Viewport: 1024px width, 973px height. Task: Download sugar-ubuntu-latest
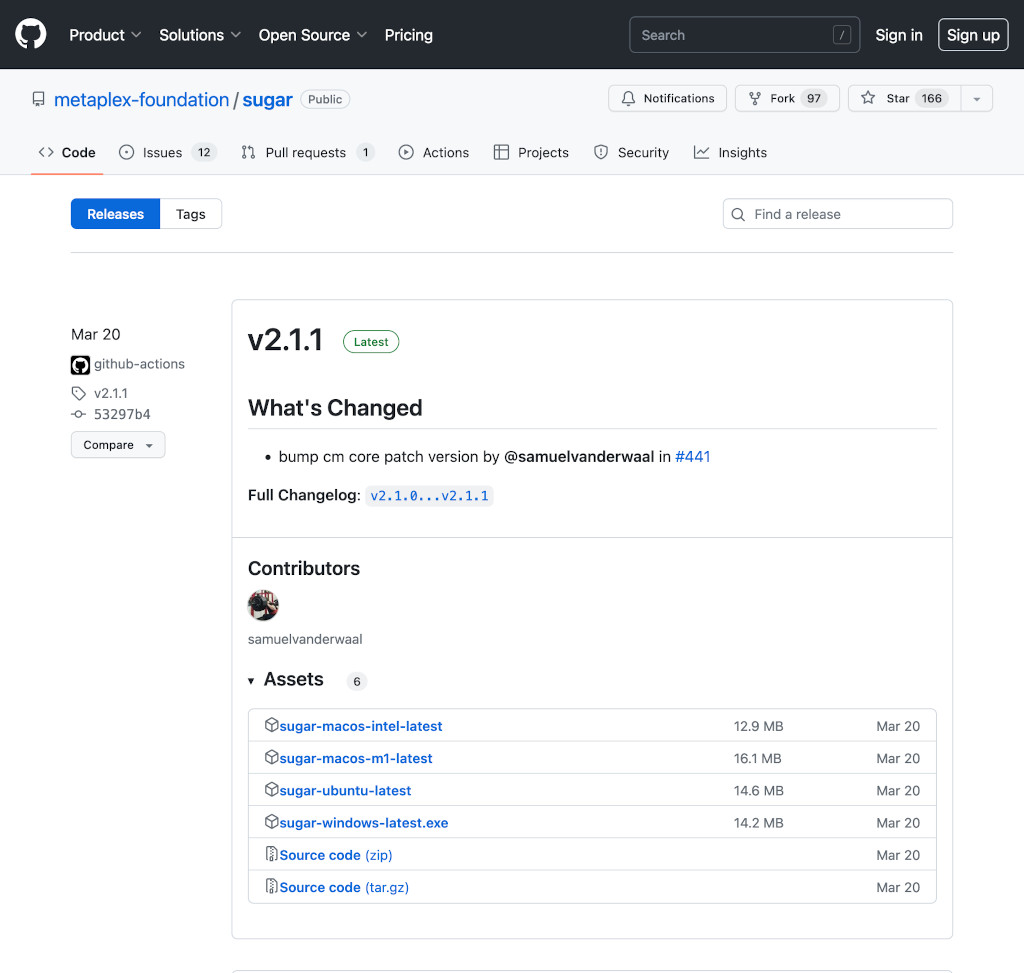pyautogui.click(x=345, y=790)
